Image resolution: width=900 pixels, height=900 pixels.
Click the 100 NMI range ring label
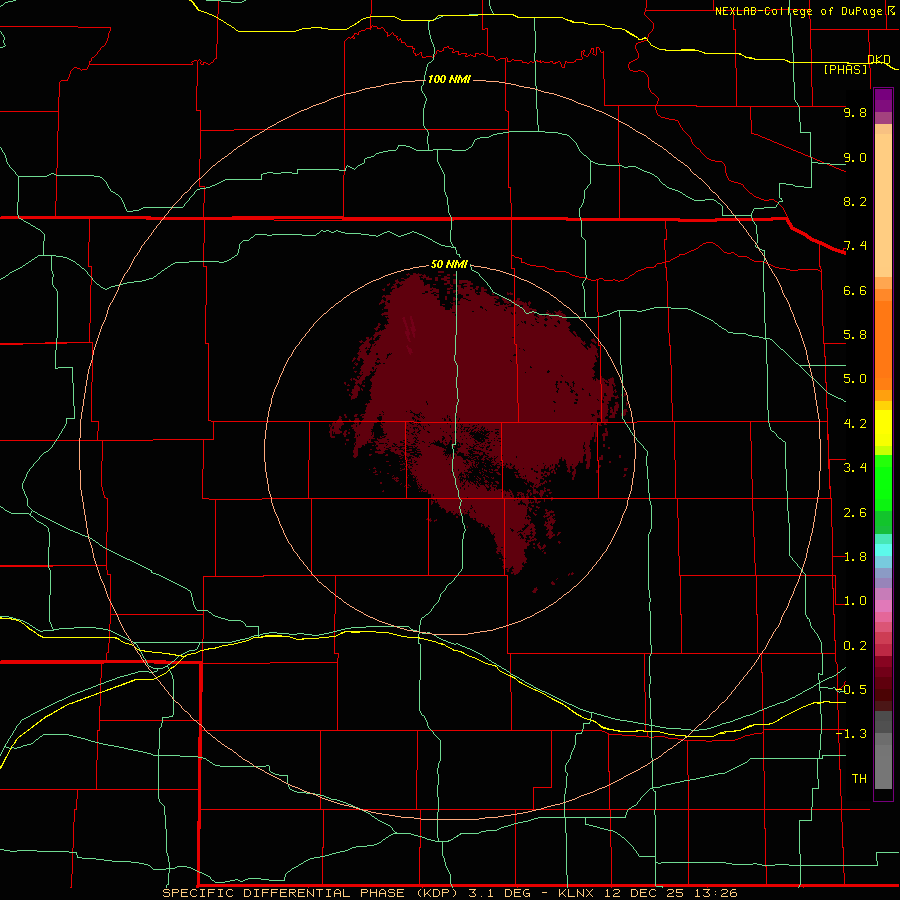point(449,79)
